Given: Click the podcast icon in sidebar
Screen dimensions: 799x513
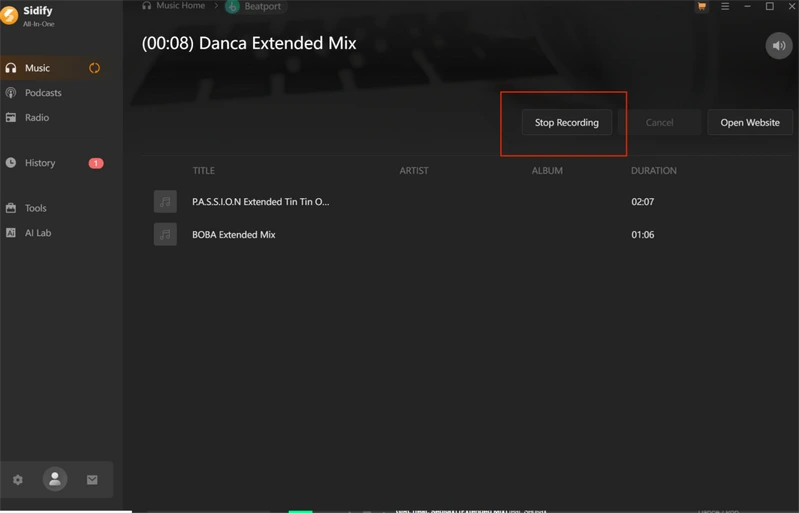Looking at the screenshot, I should click(11, 93).
